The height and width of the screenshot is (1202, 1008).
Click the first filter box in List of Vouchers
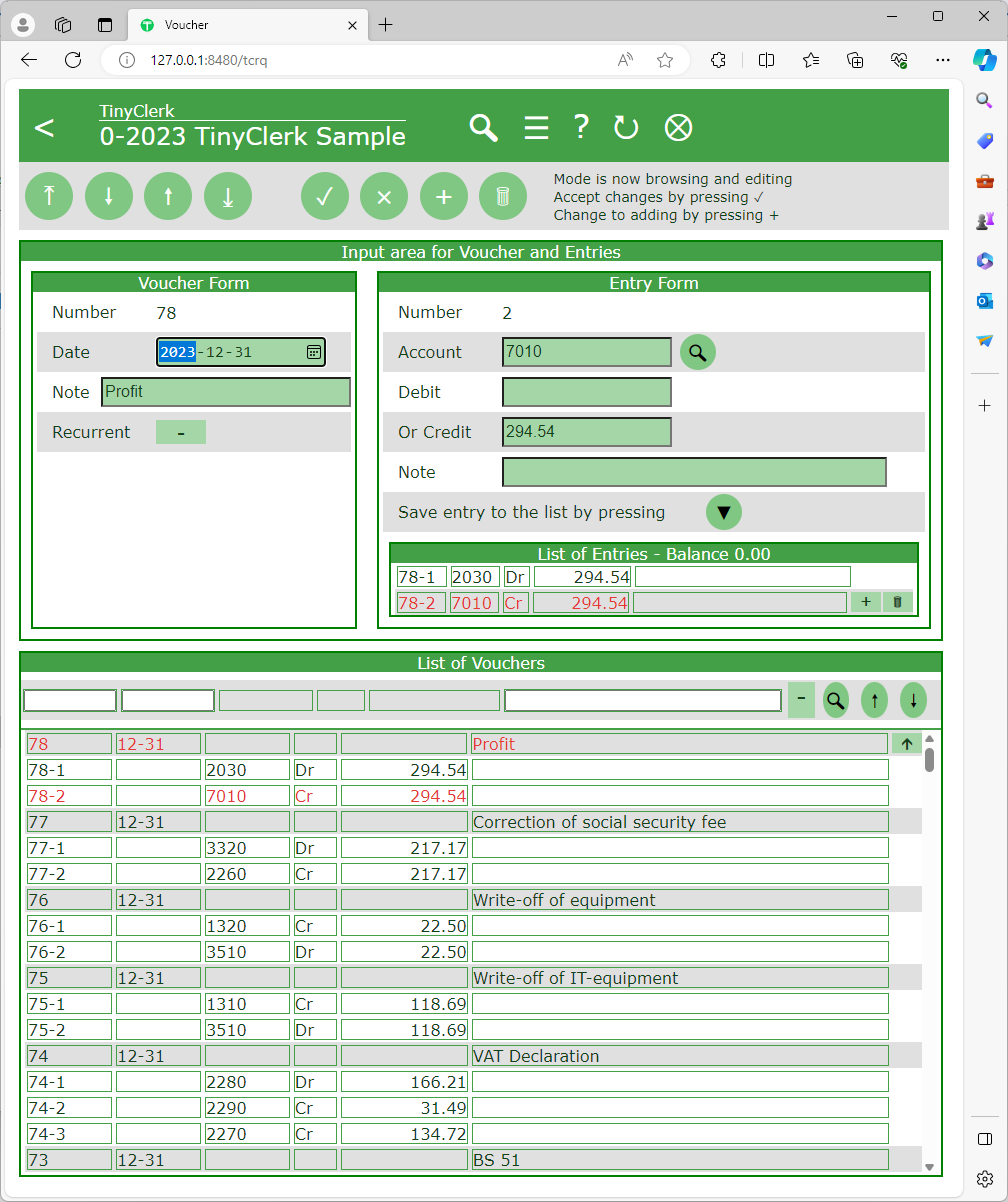click(x=70, y=700)
